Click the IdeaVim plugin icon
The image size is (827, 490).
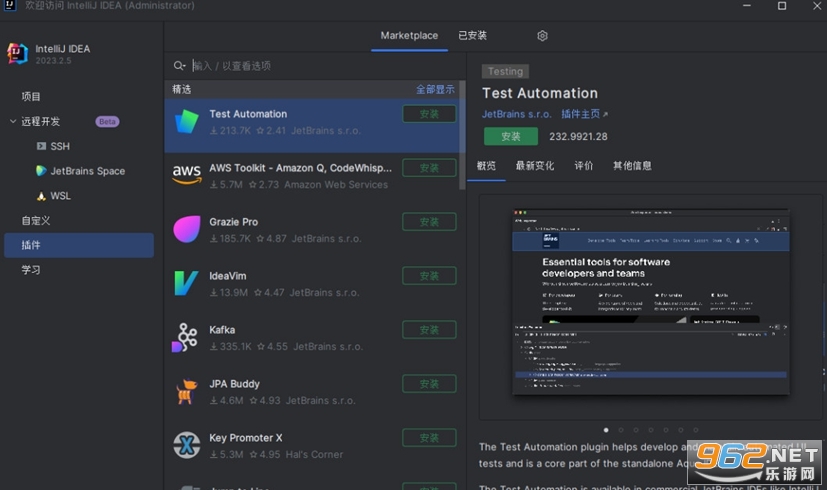point(187,283)
